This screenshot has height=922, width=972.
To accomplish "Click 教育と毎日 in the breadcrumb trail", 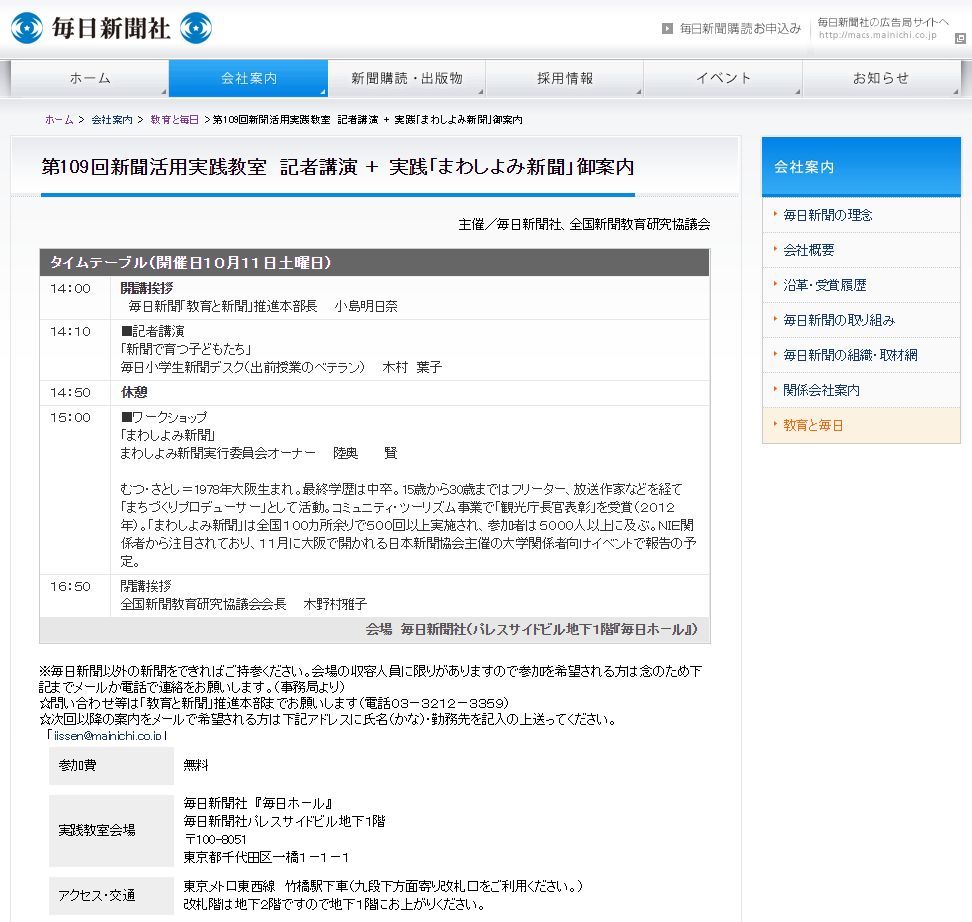I will pyautogui.click(x=174, y=119).
